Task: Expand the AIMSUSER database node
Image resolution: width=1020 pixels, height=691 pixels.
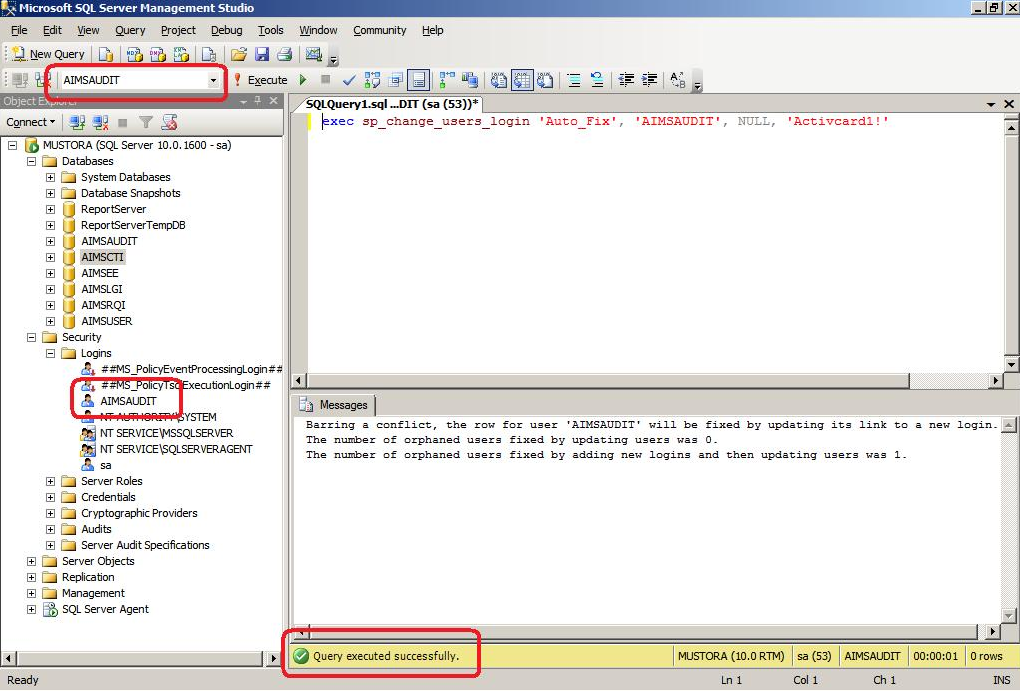Action: [x=50, y=321]
